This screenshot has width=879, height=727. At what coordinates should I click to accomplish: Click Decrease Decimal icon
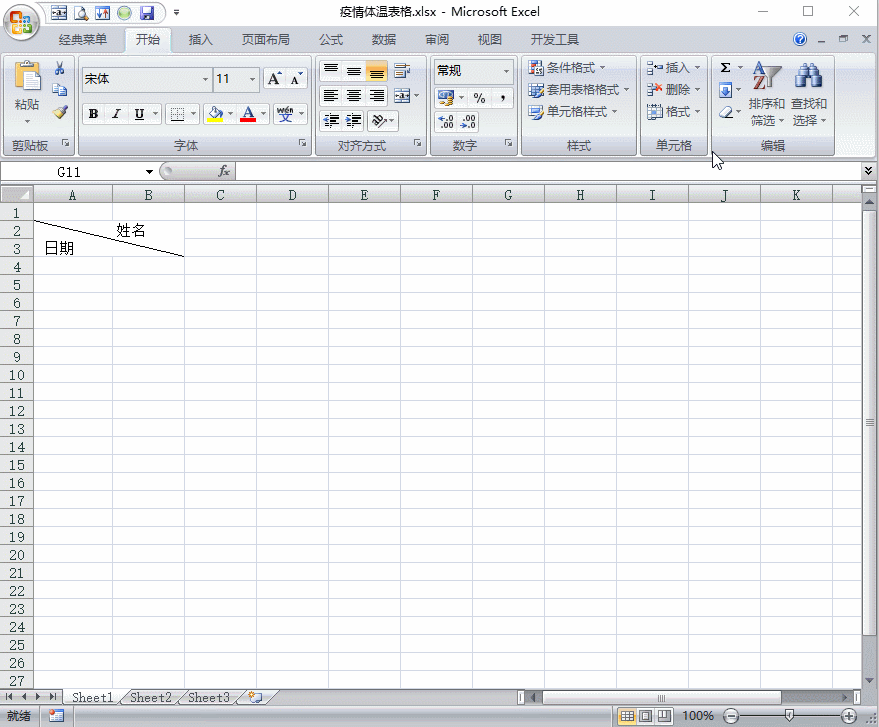(468, 121)
